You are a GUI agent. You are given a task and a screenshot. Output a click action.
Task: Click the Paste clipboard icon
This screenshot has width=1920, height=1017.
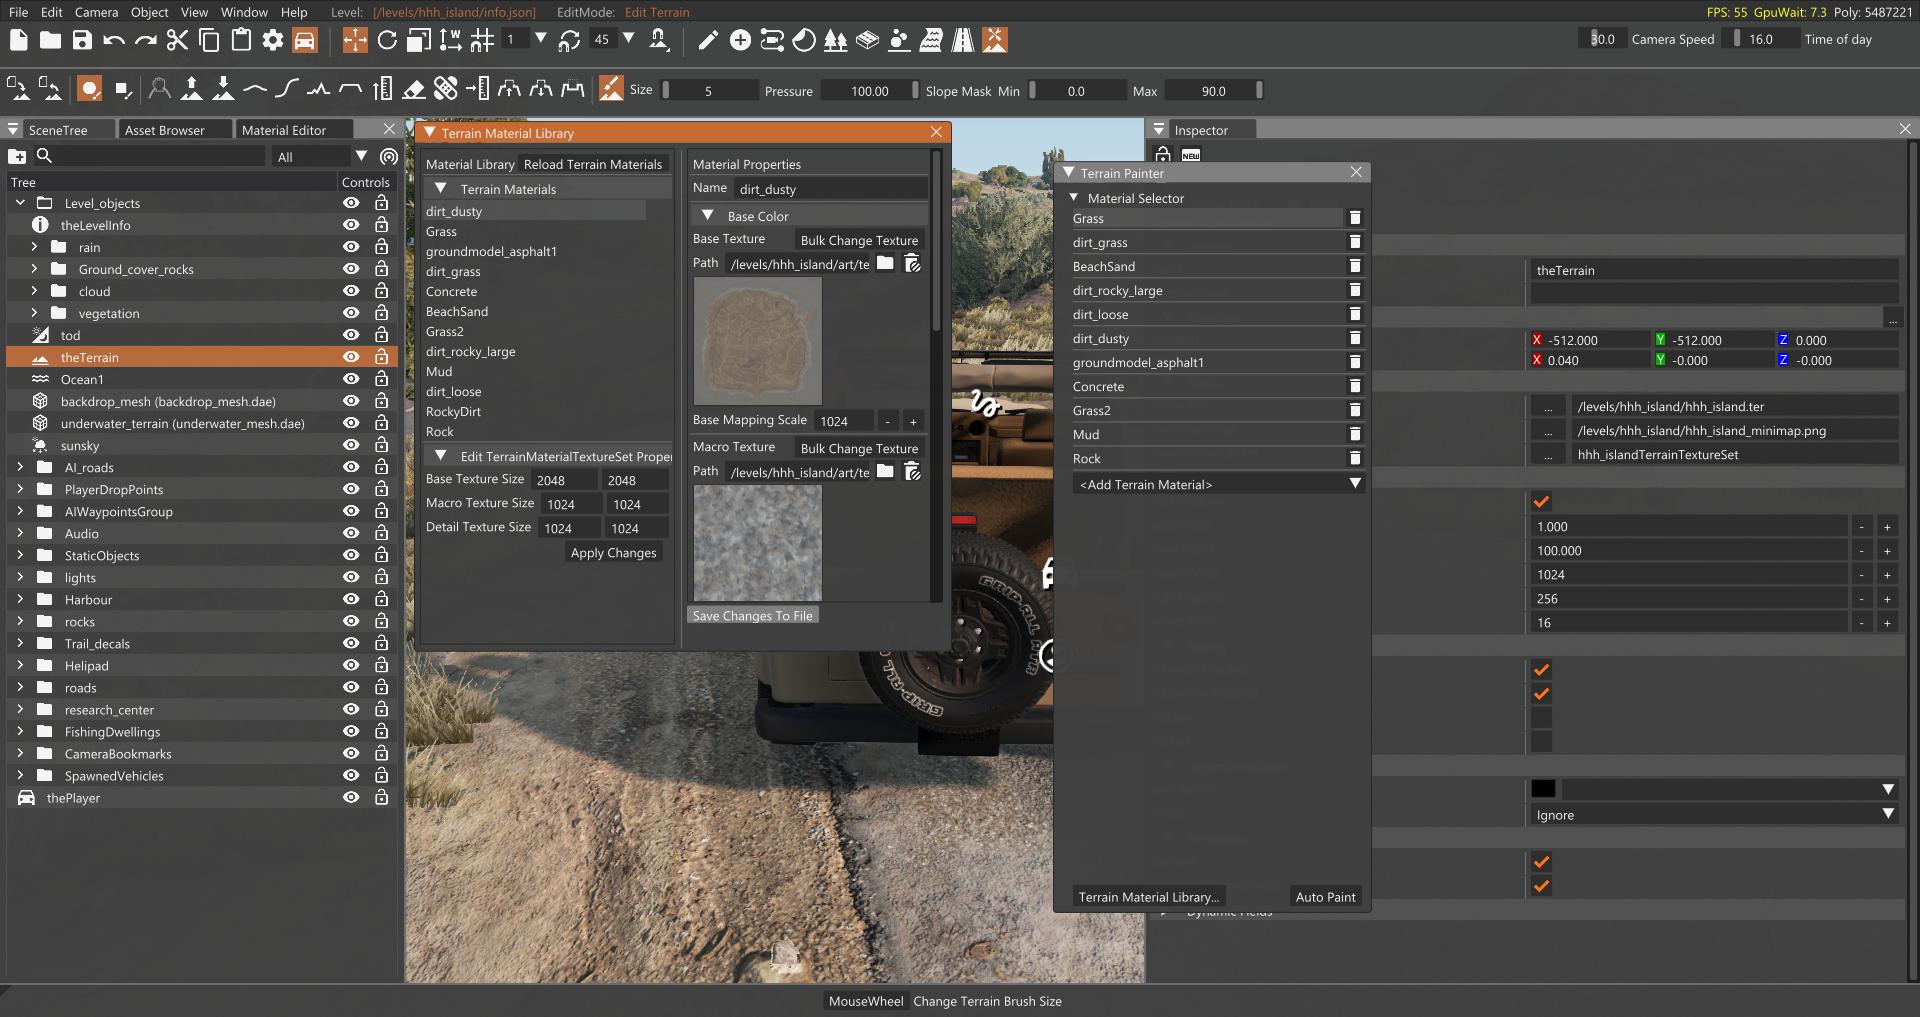point(241,40)
